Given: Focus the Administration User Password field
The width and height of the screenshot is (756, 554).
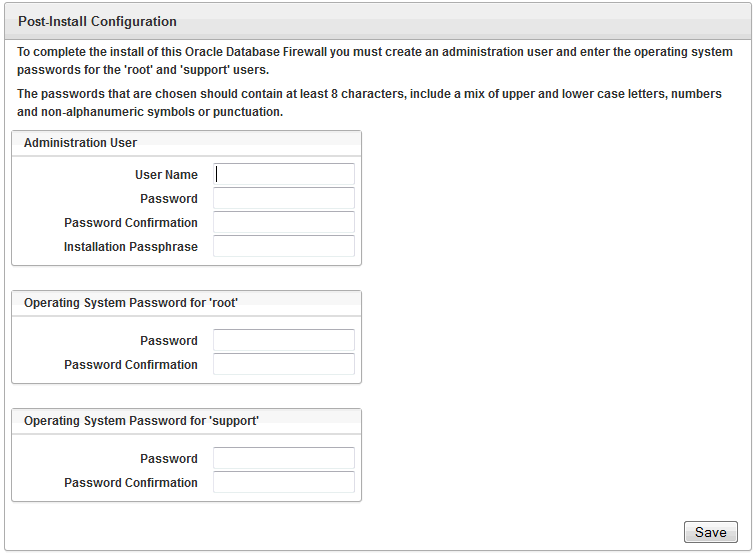Looking at the screenshot, I should 284,199.
